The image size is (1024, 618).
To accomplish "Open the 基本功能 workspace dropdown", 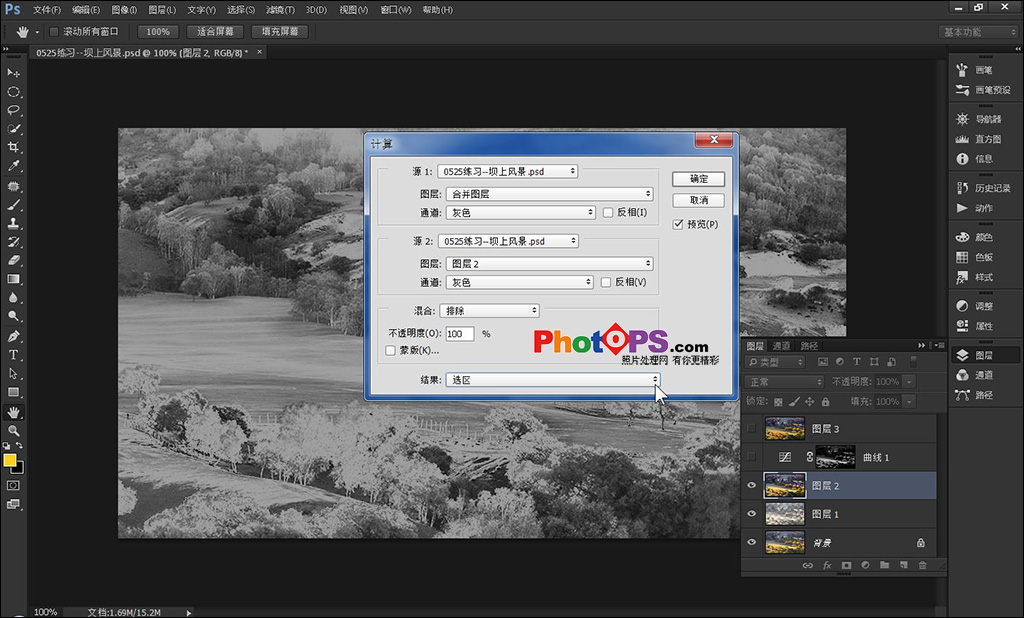I will pyautogui.click(x=980, y=32).
